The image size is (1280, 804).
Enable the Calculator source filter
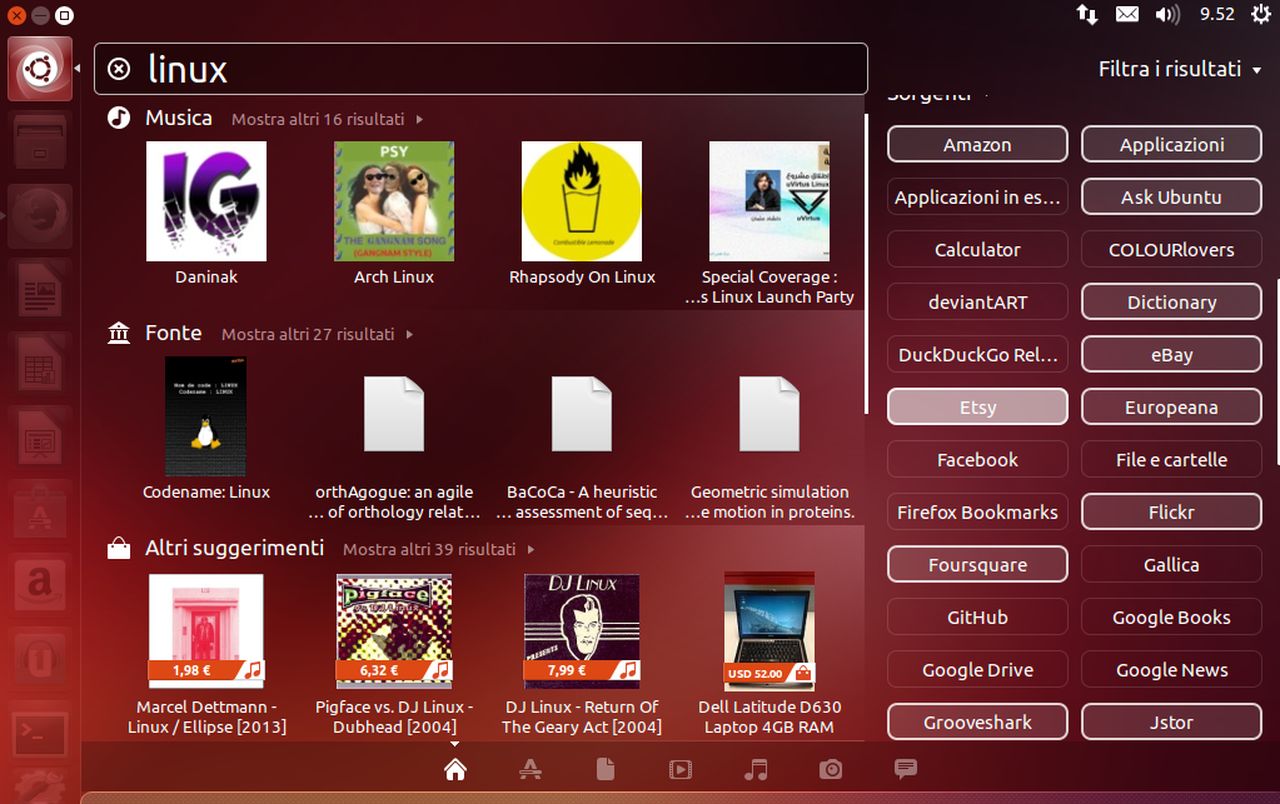point(977,250)
